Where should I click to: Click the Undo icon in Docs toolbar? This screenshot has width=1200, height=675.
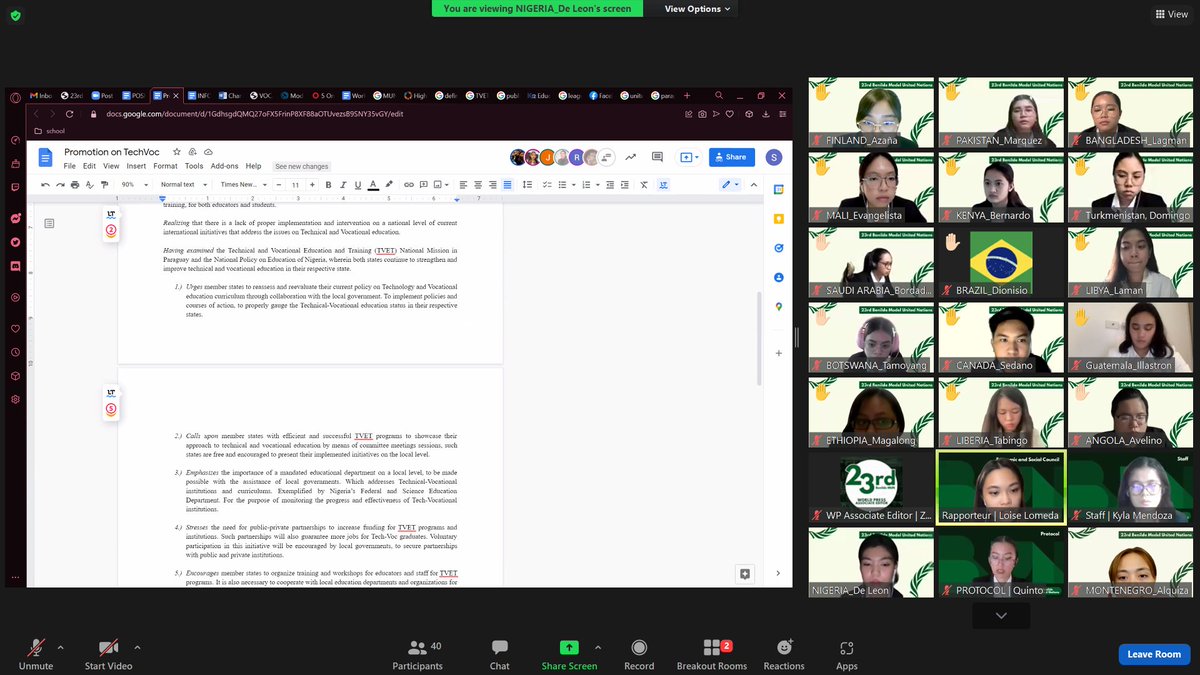point(45,185)
